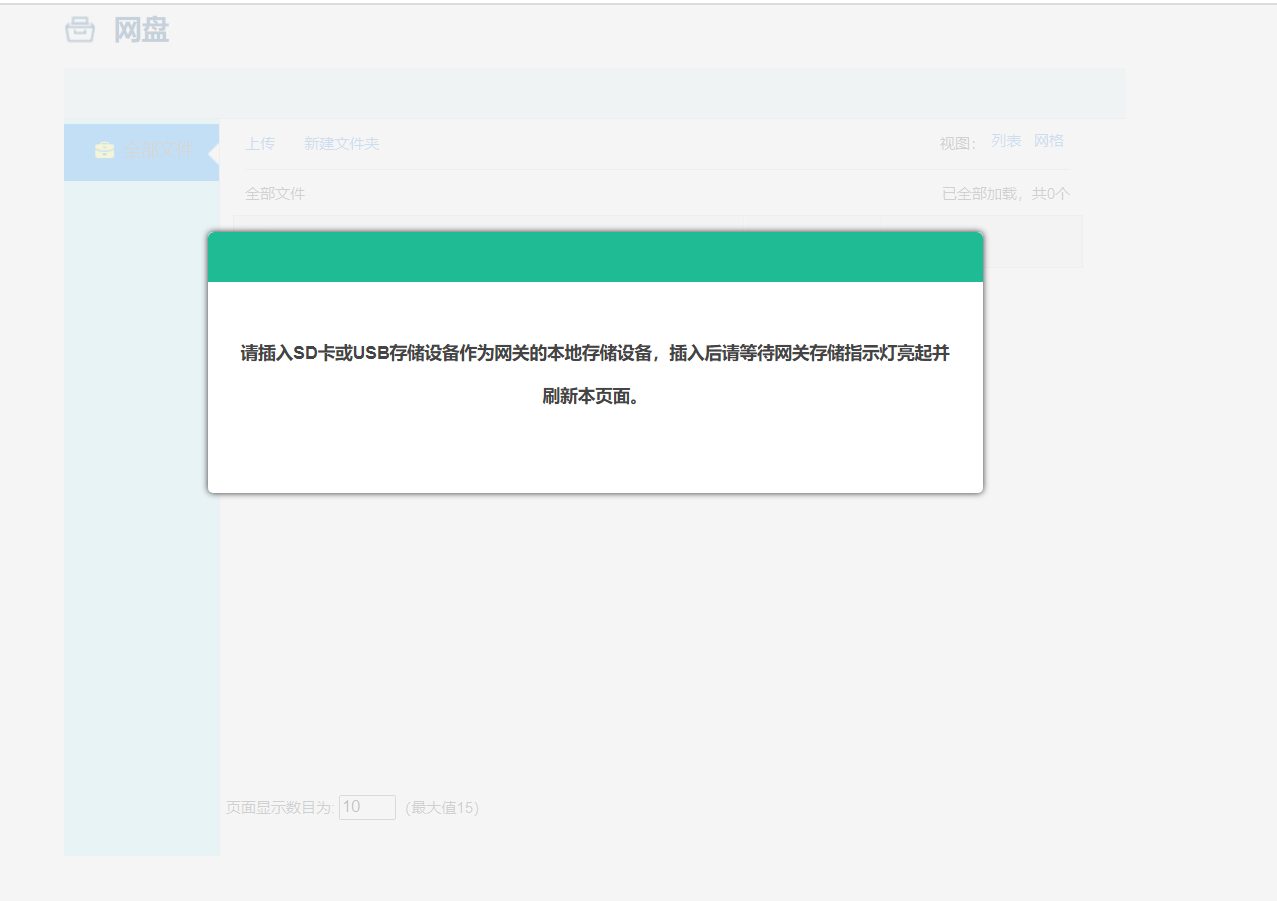Switch view to 列表

click(1006, 141)
